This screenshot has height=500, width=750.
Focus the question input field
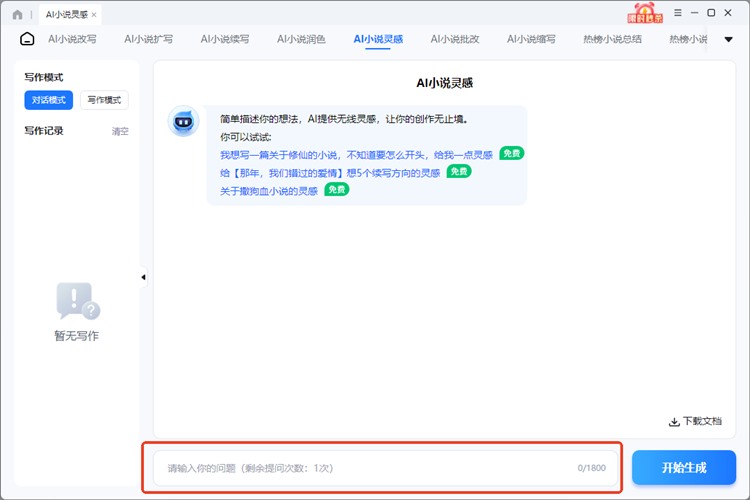pyautogui.click(x=386, y=468)
